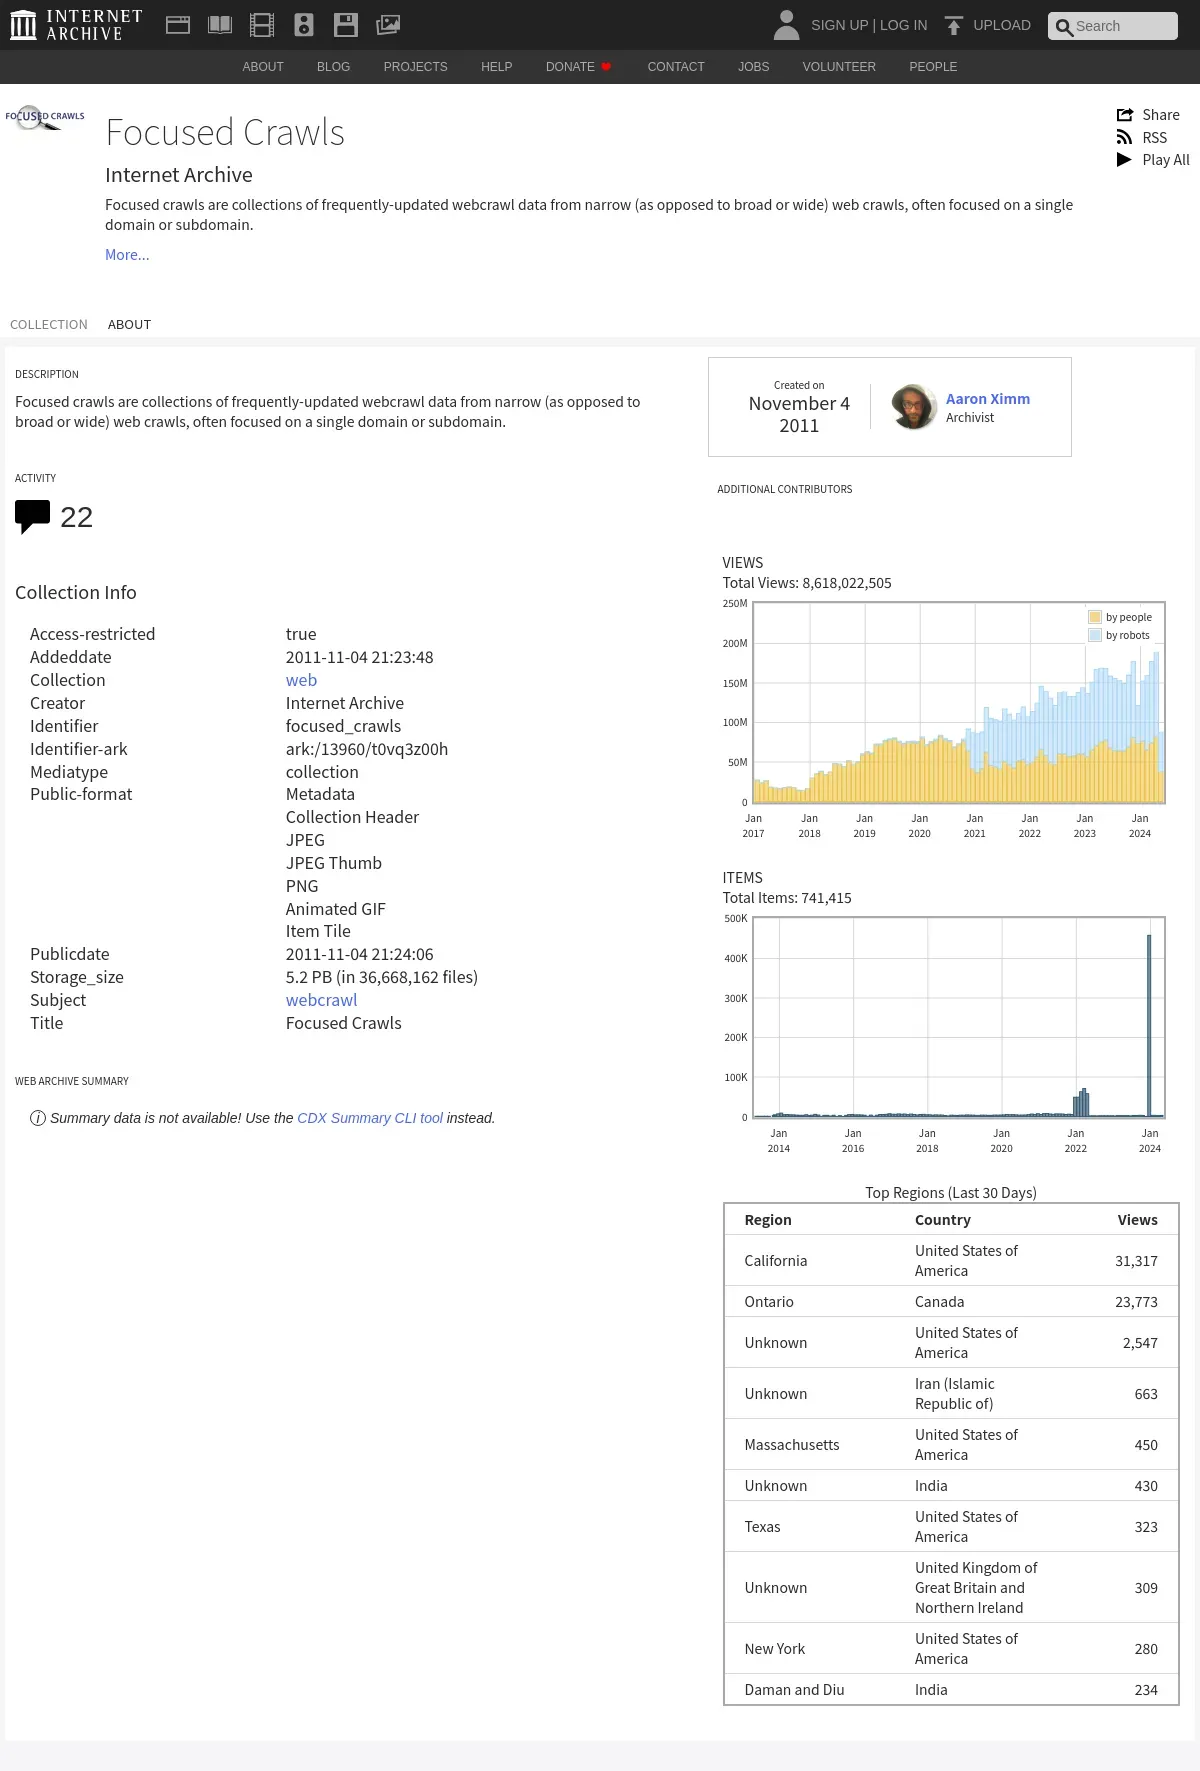Click the user avatar icon
Screen dimensions: 1200x1771
click(787, 25)
